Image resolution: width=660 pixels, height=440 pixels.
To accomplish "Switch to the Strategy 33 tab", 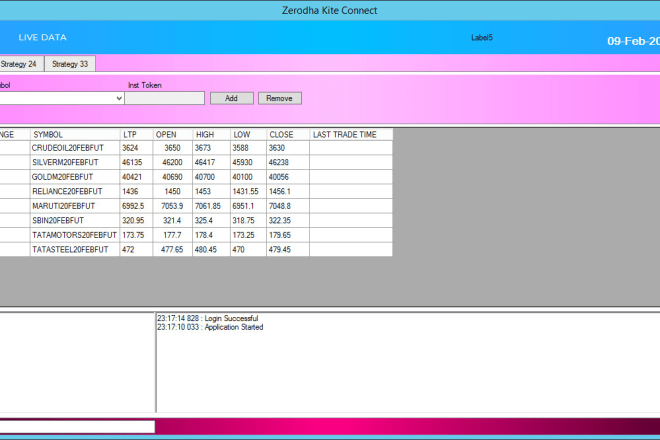I will coord(70,64).
